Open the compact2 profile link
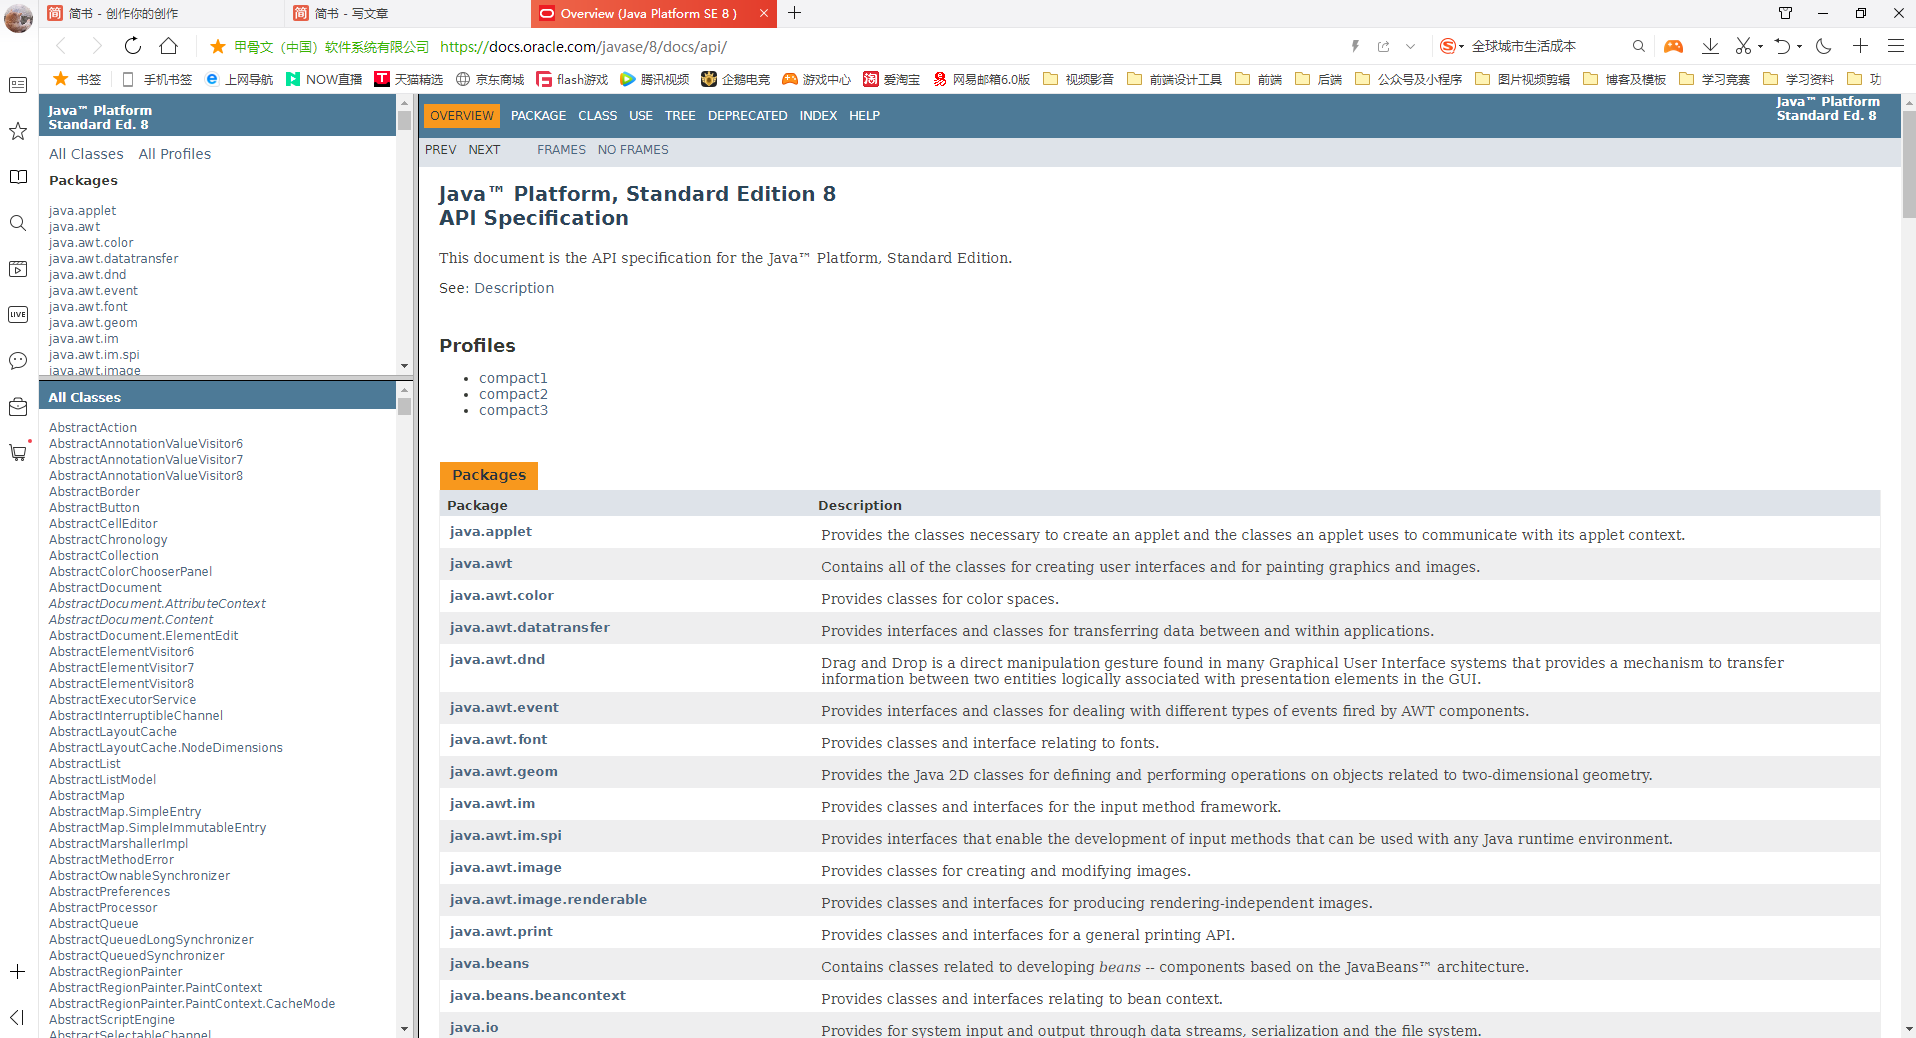Screen dimensions: 1916x1038 (x=513, y=394)
